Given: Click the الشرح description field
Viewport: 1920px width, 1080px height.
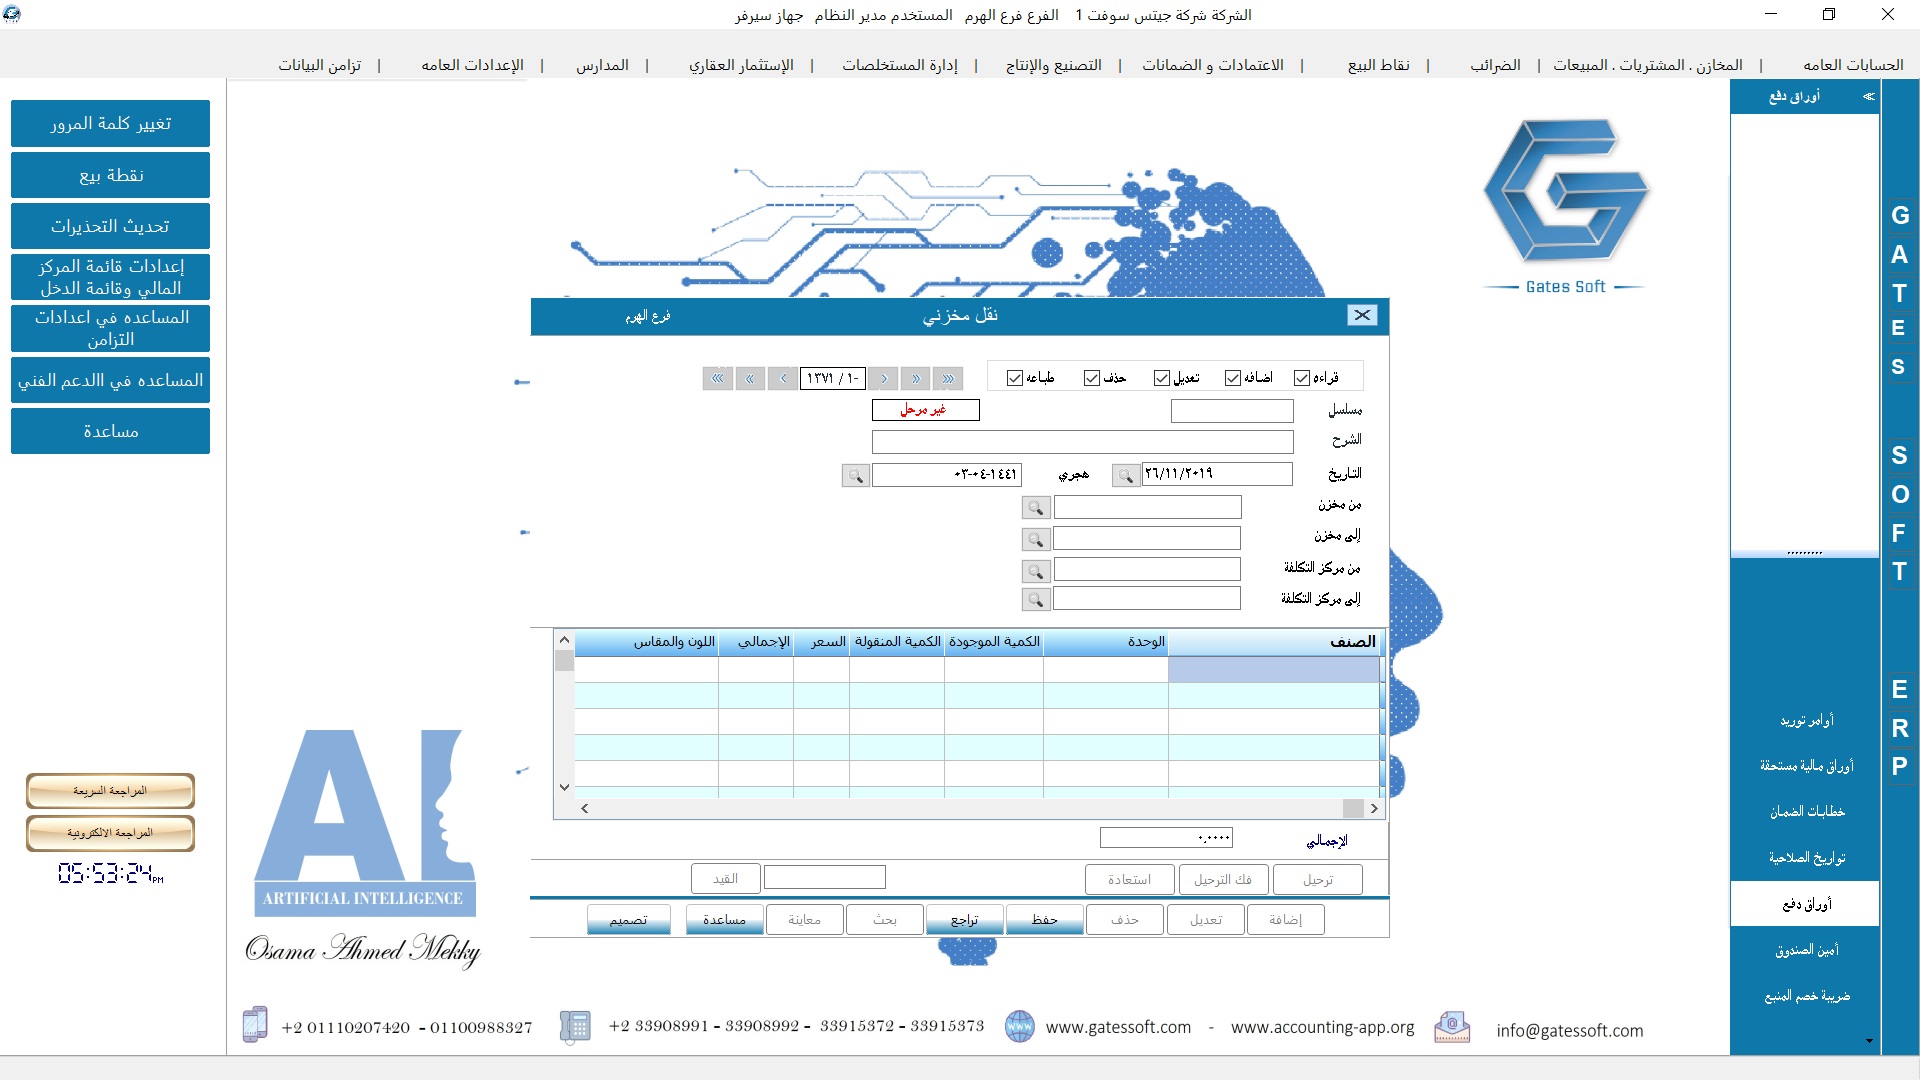Looking at the screenshot, I should click(1082, 442).
